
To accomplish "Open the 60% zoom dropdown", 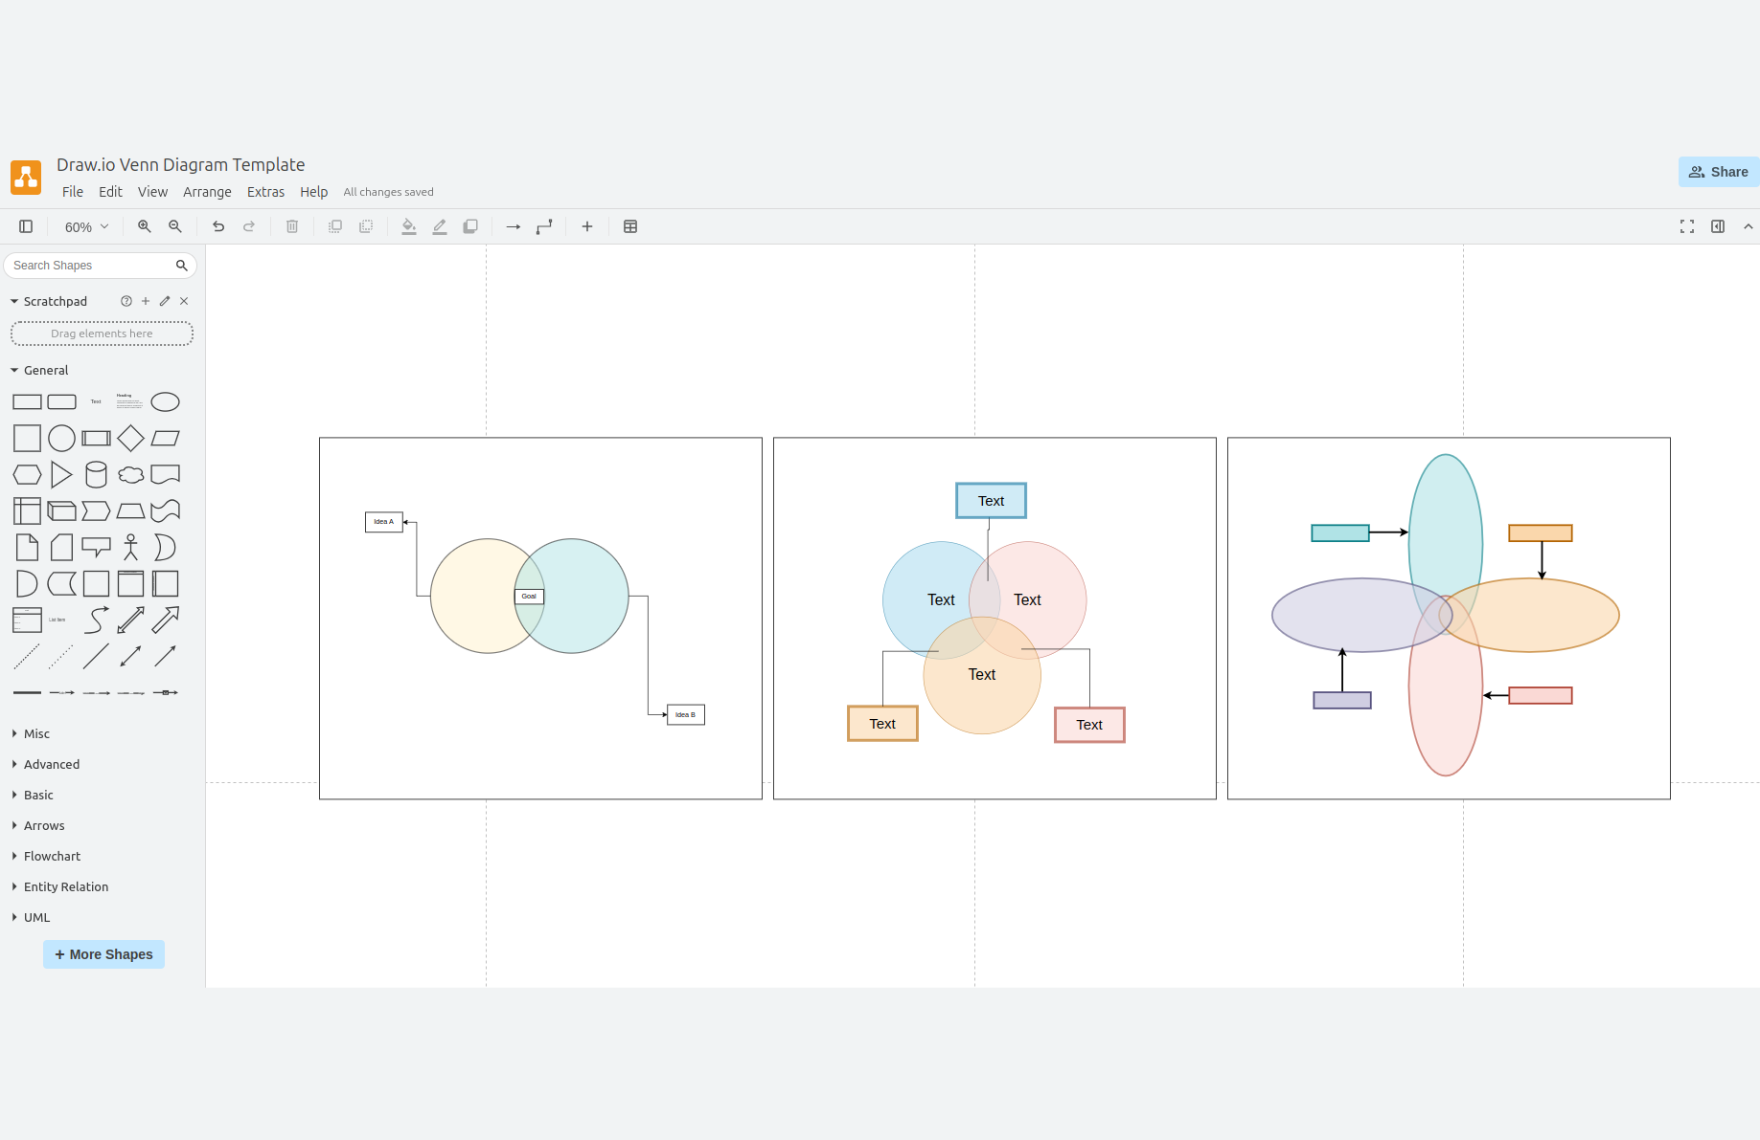I will (87, 227).
